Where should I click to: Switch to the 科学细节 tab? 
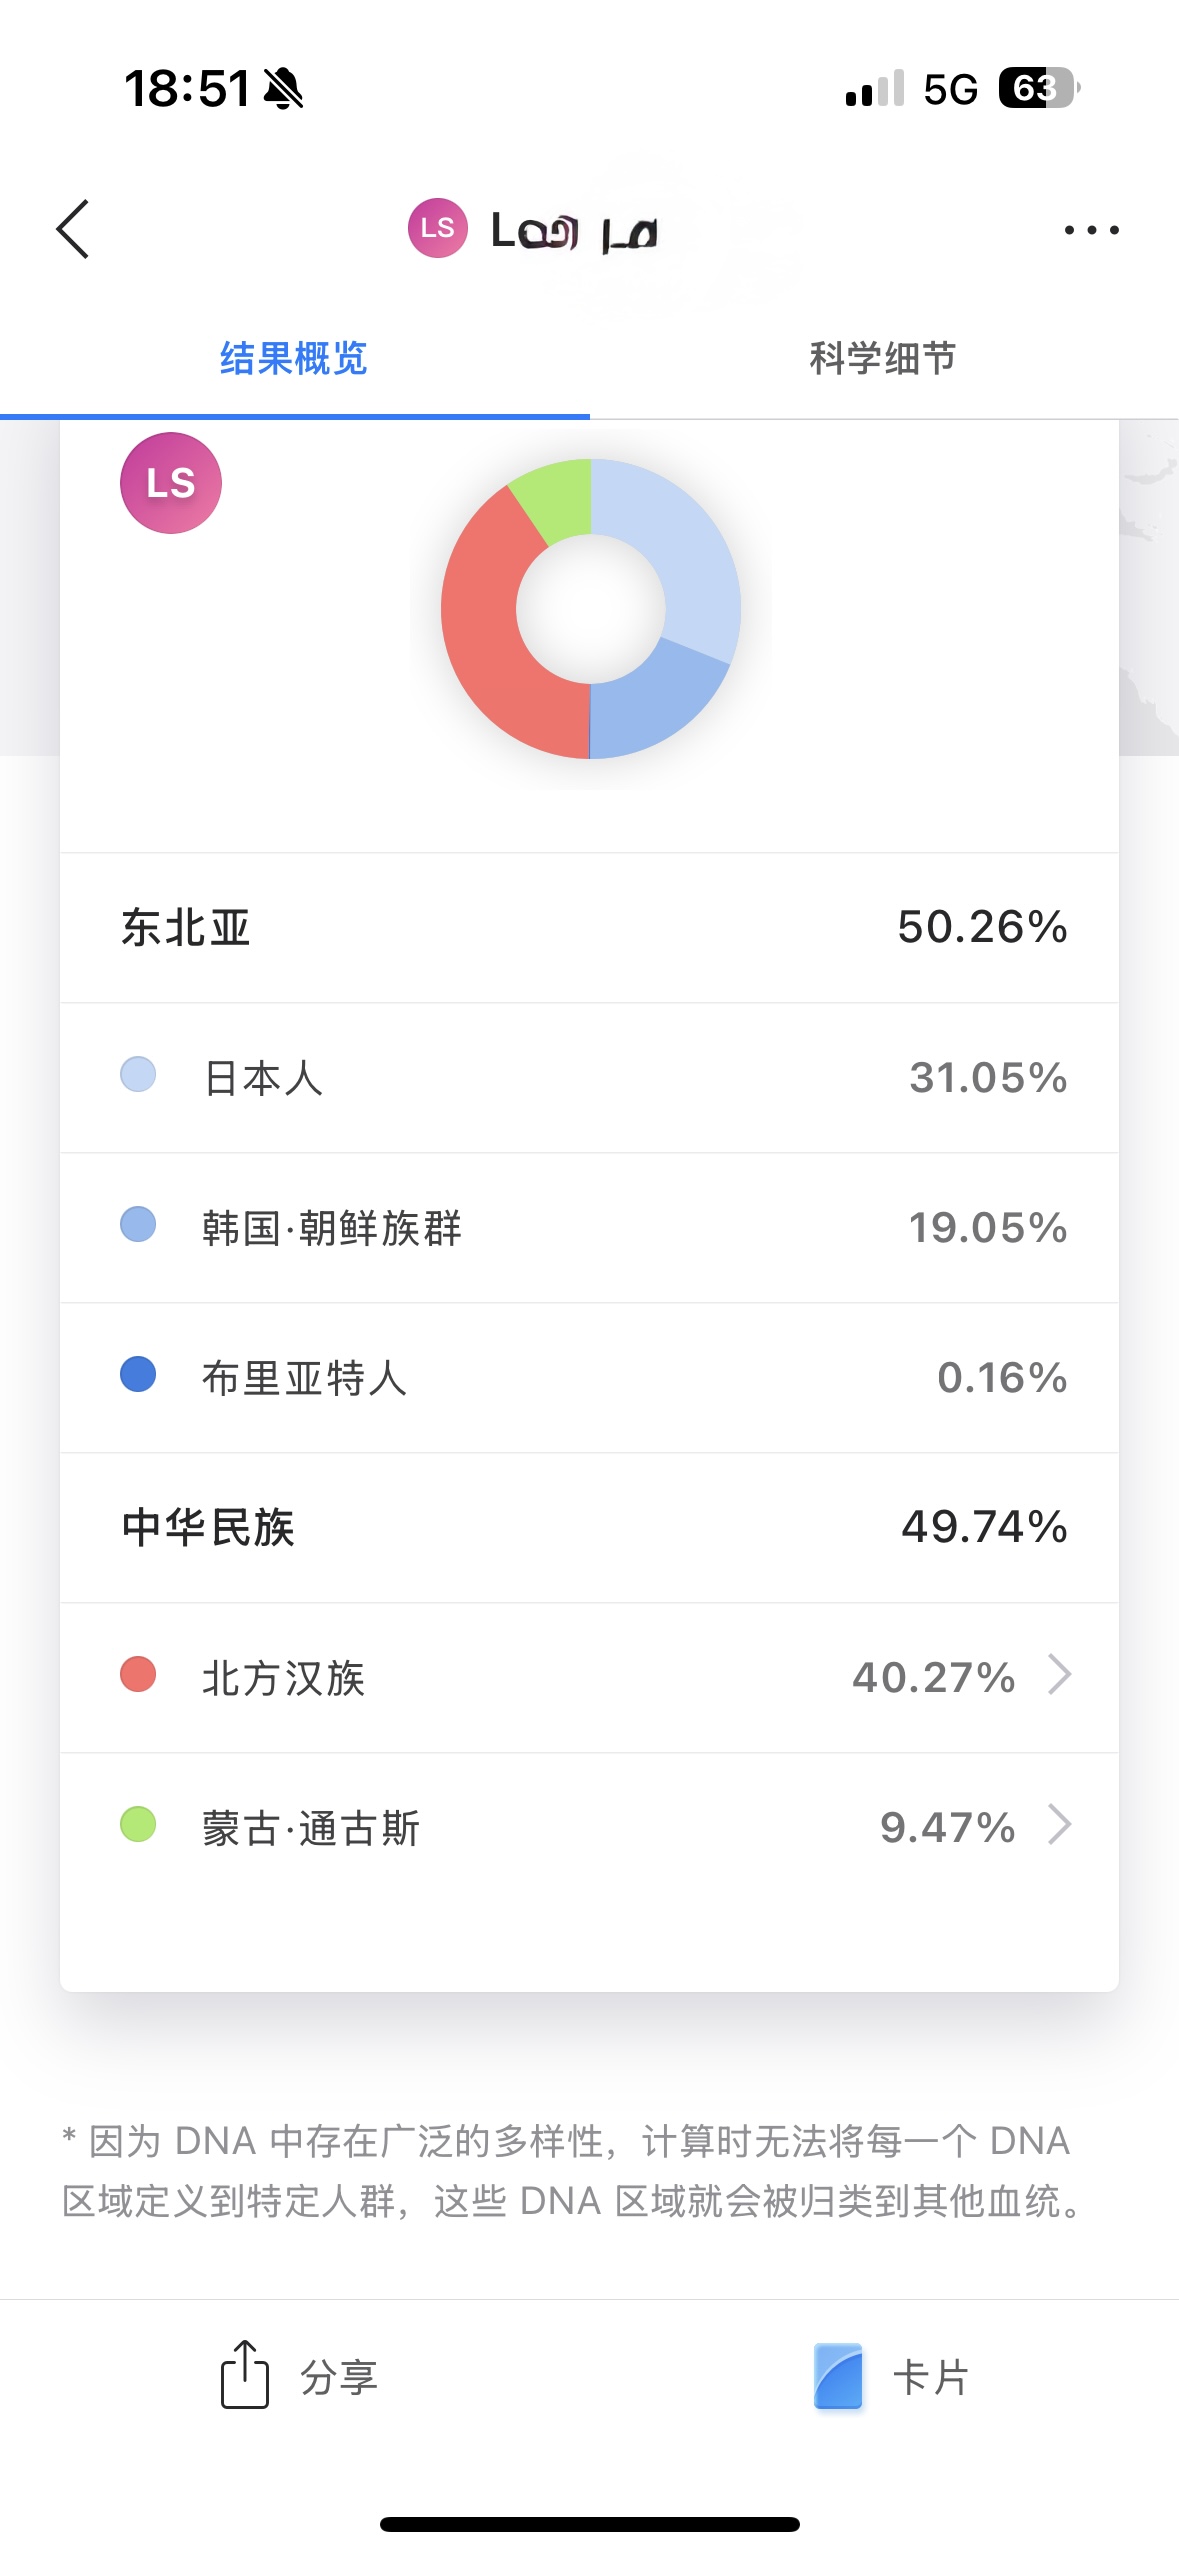click(x=882, y=358)
